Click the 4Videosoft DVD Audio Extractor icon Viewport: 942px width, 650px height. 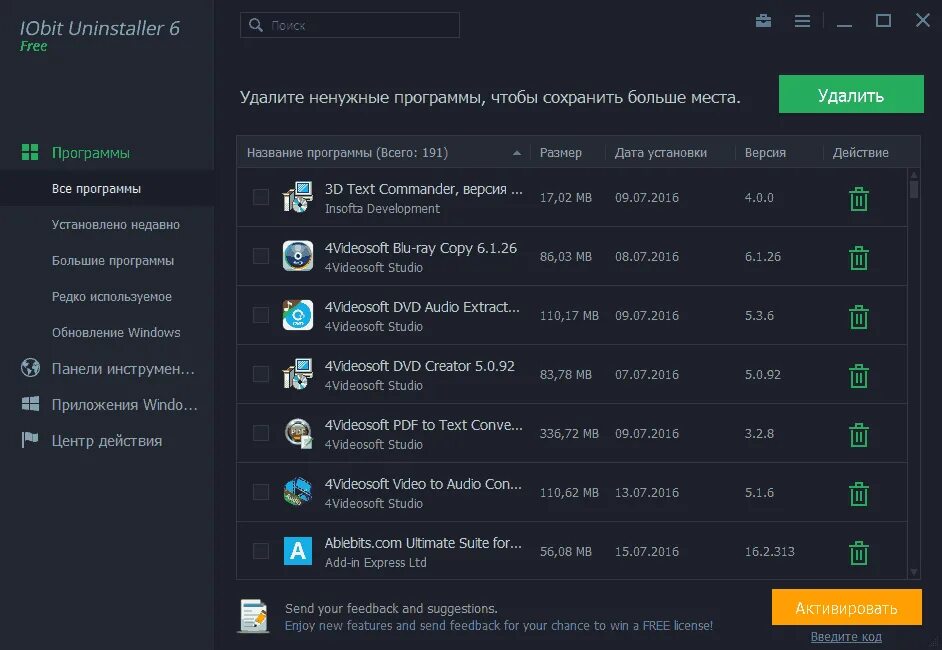click(x=298, y=315)
